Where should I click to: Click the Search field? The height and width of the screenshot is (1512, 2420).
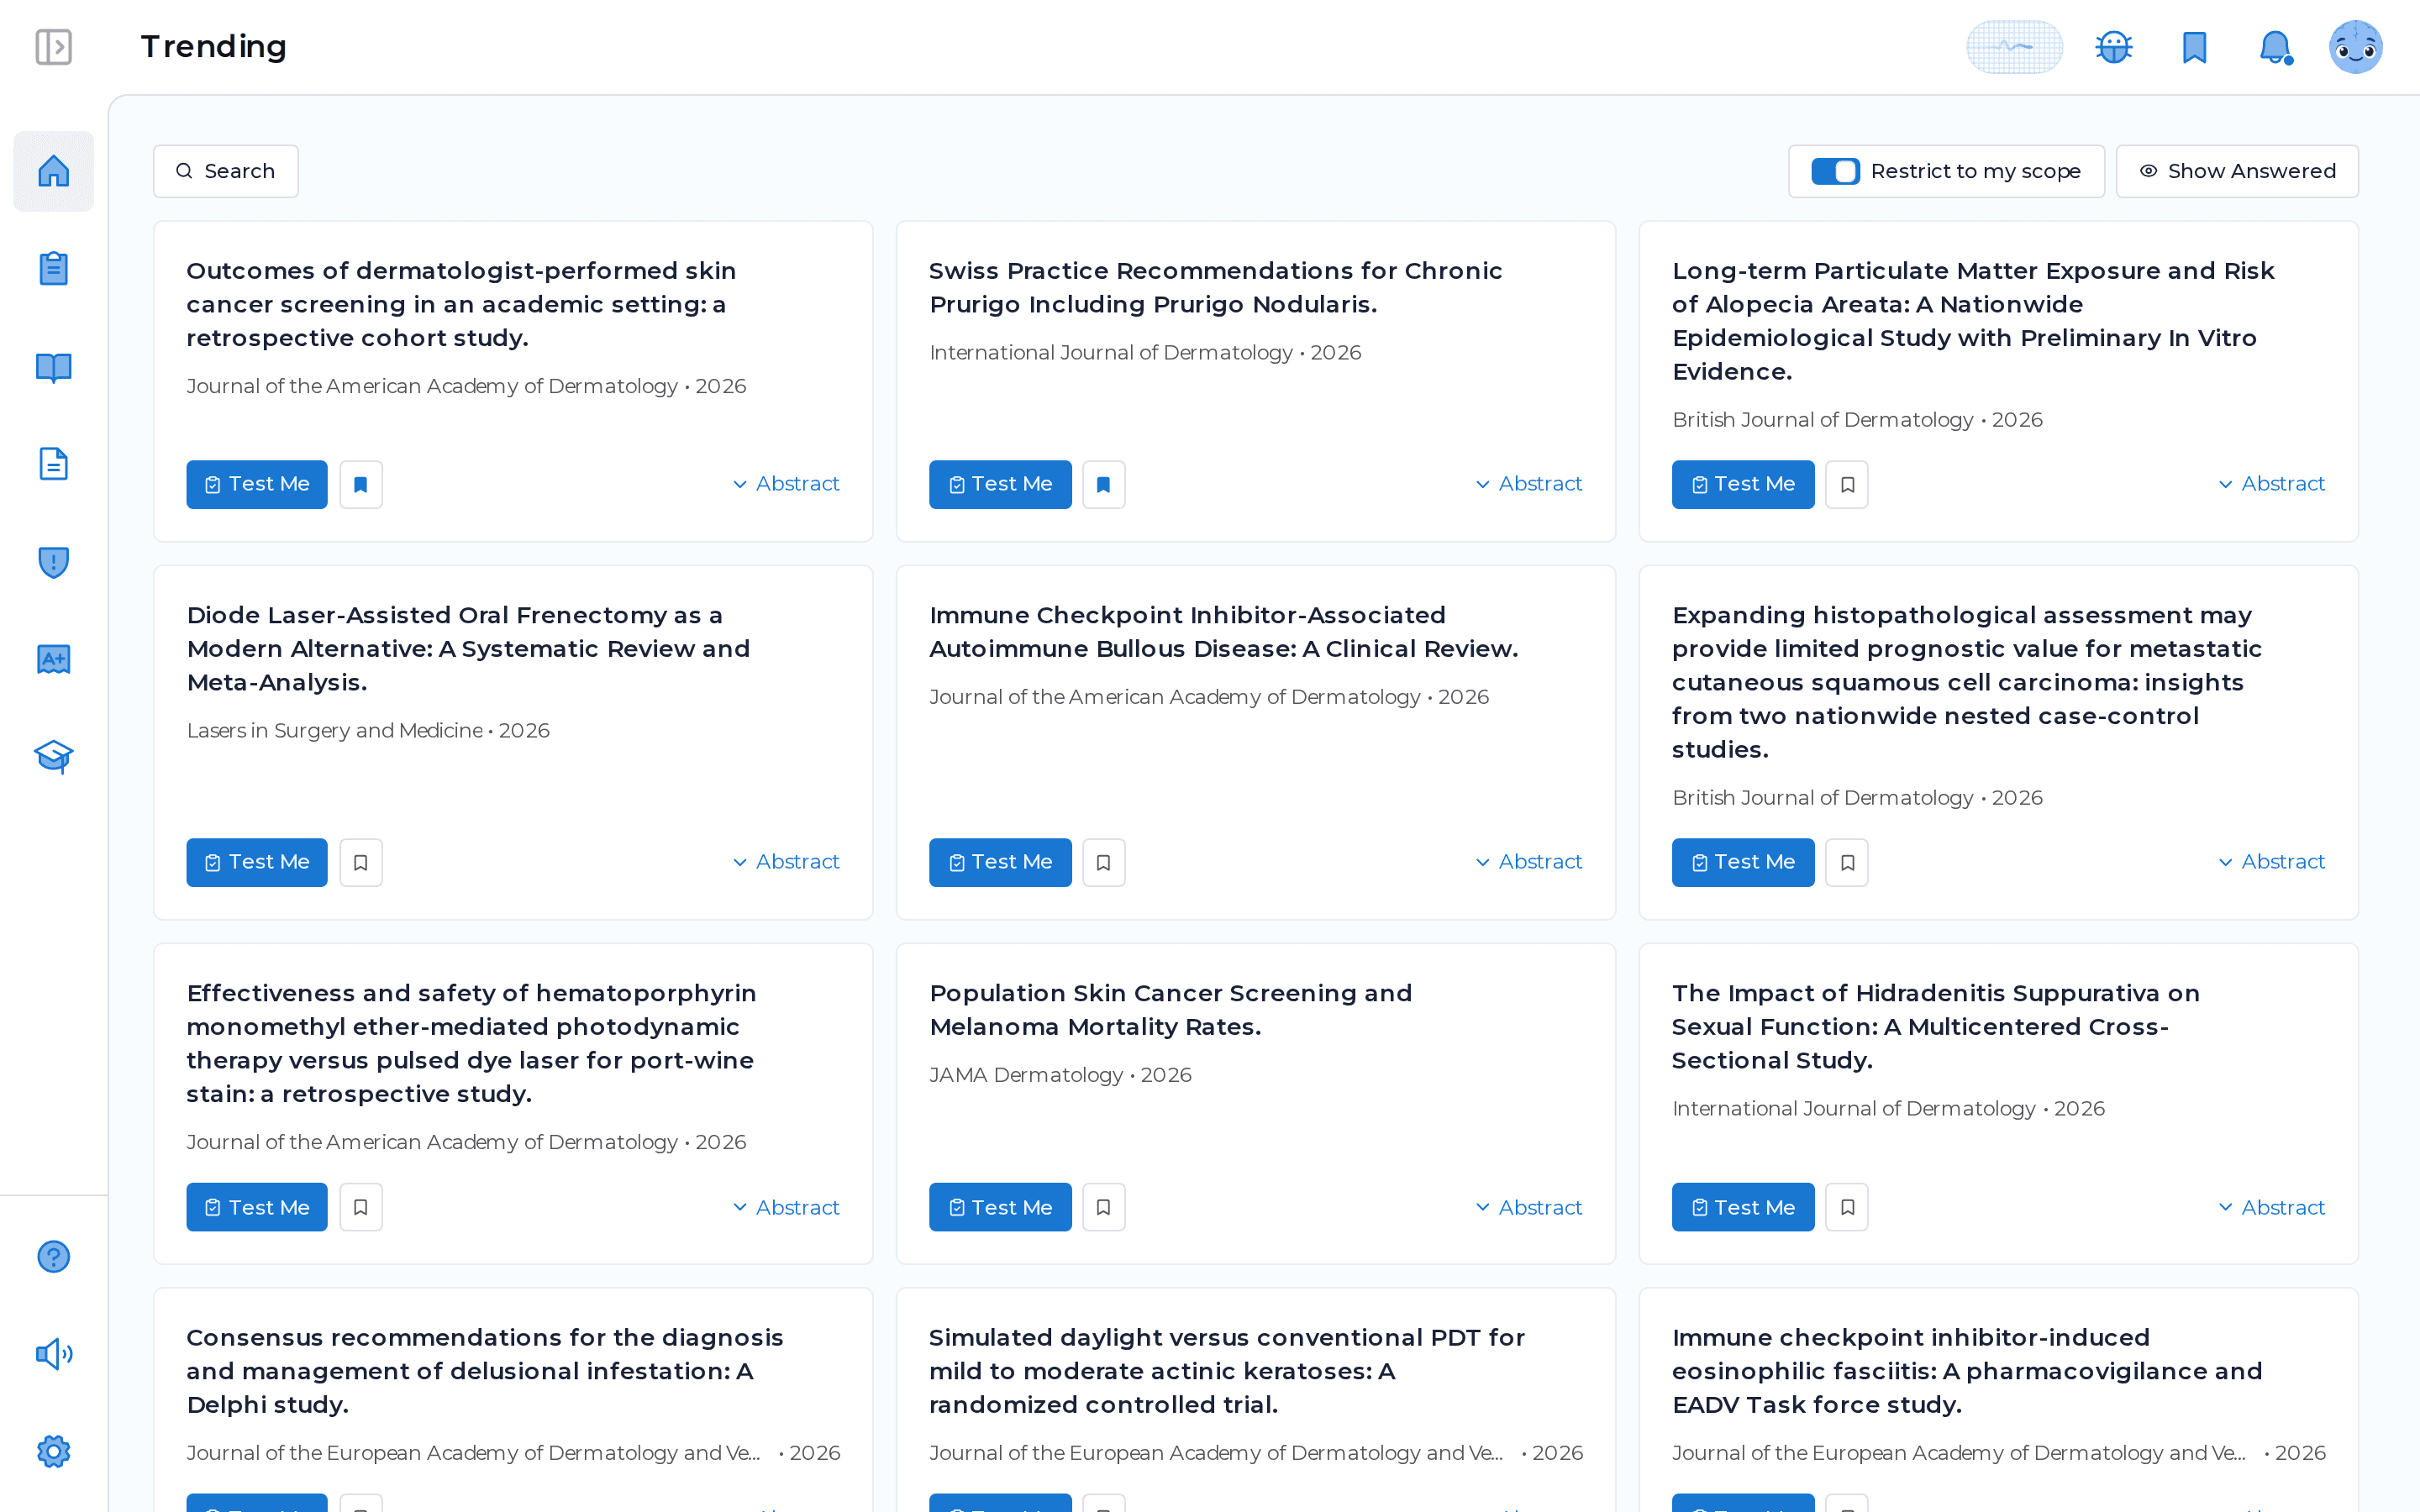226,171
